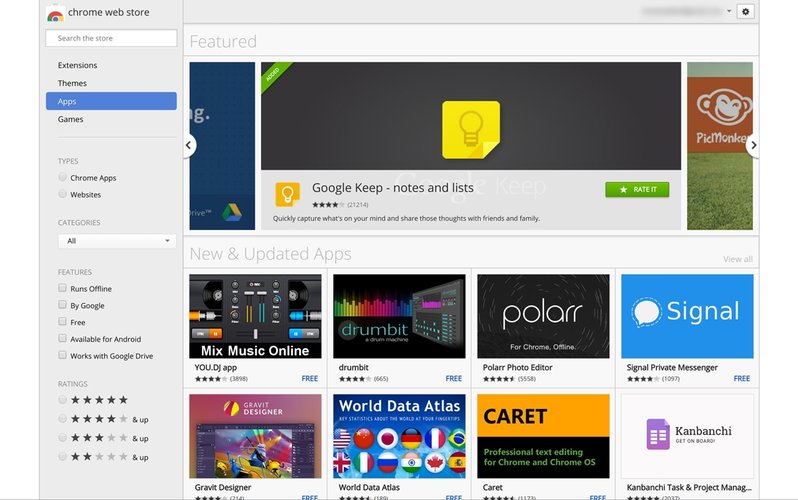Go to previous featured slide arrow
This screenshot has height=500, width=798.
click(x=189, y=145)
